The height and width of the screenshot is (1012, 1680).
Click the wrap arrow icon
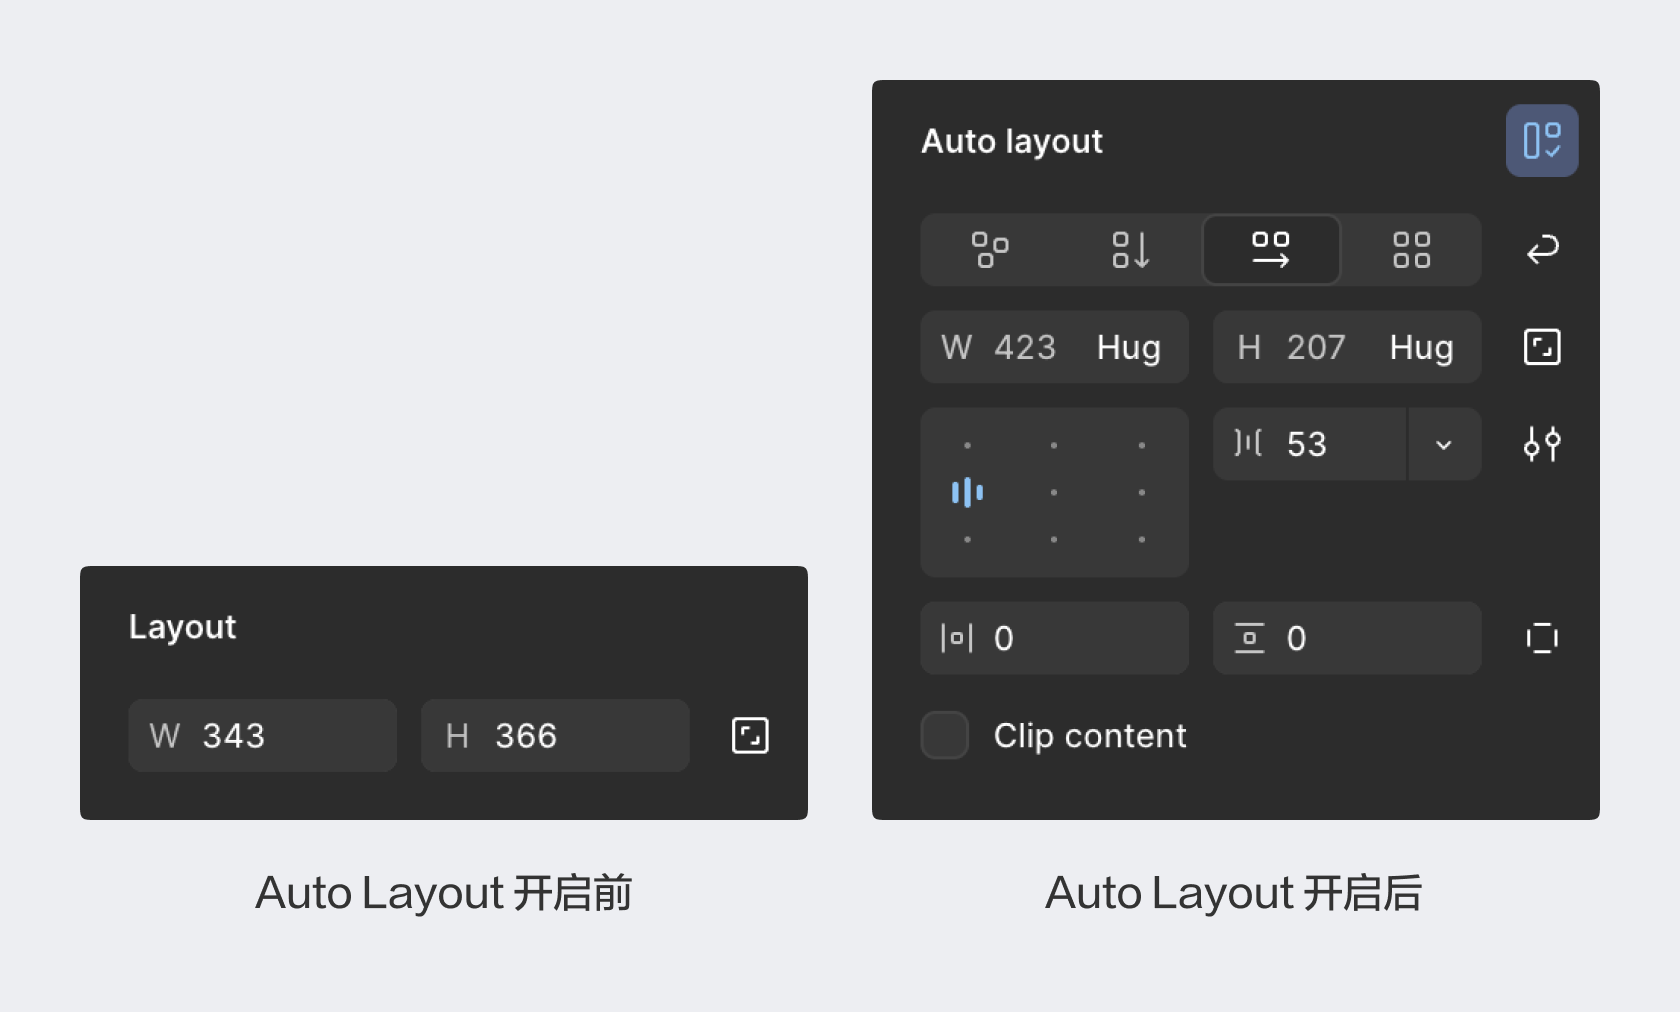[1542, 249]
